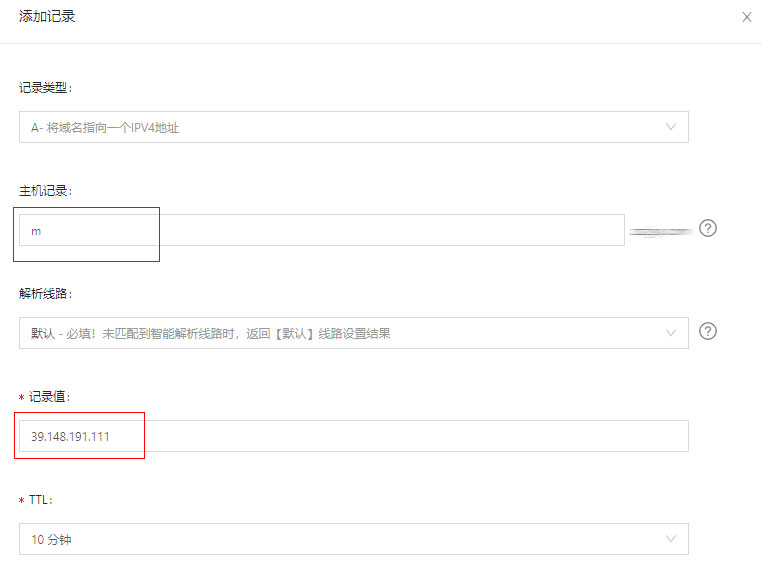Click the red asterisk beside 记录值

point(22,398)
